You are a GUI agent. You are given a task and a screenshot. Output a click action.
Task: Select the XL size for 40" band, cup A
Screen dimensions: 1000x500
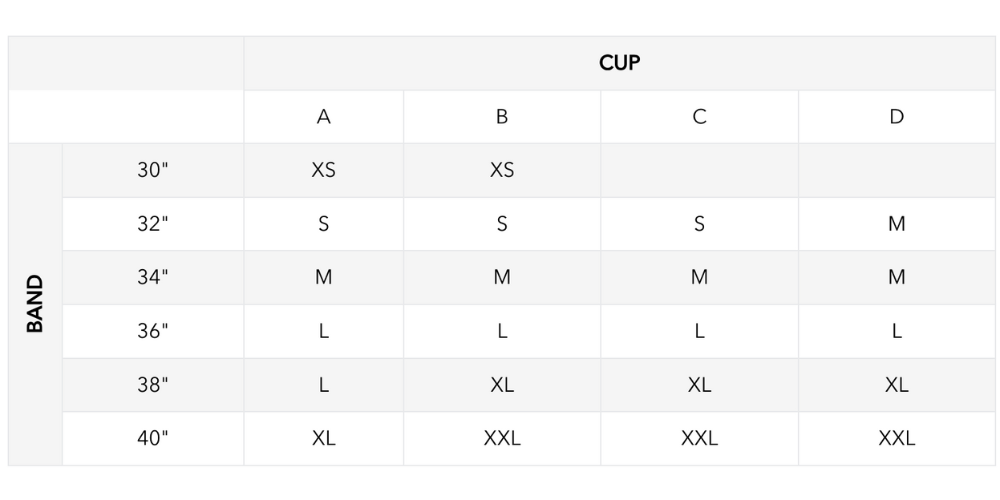click(323, 438)
